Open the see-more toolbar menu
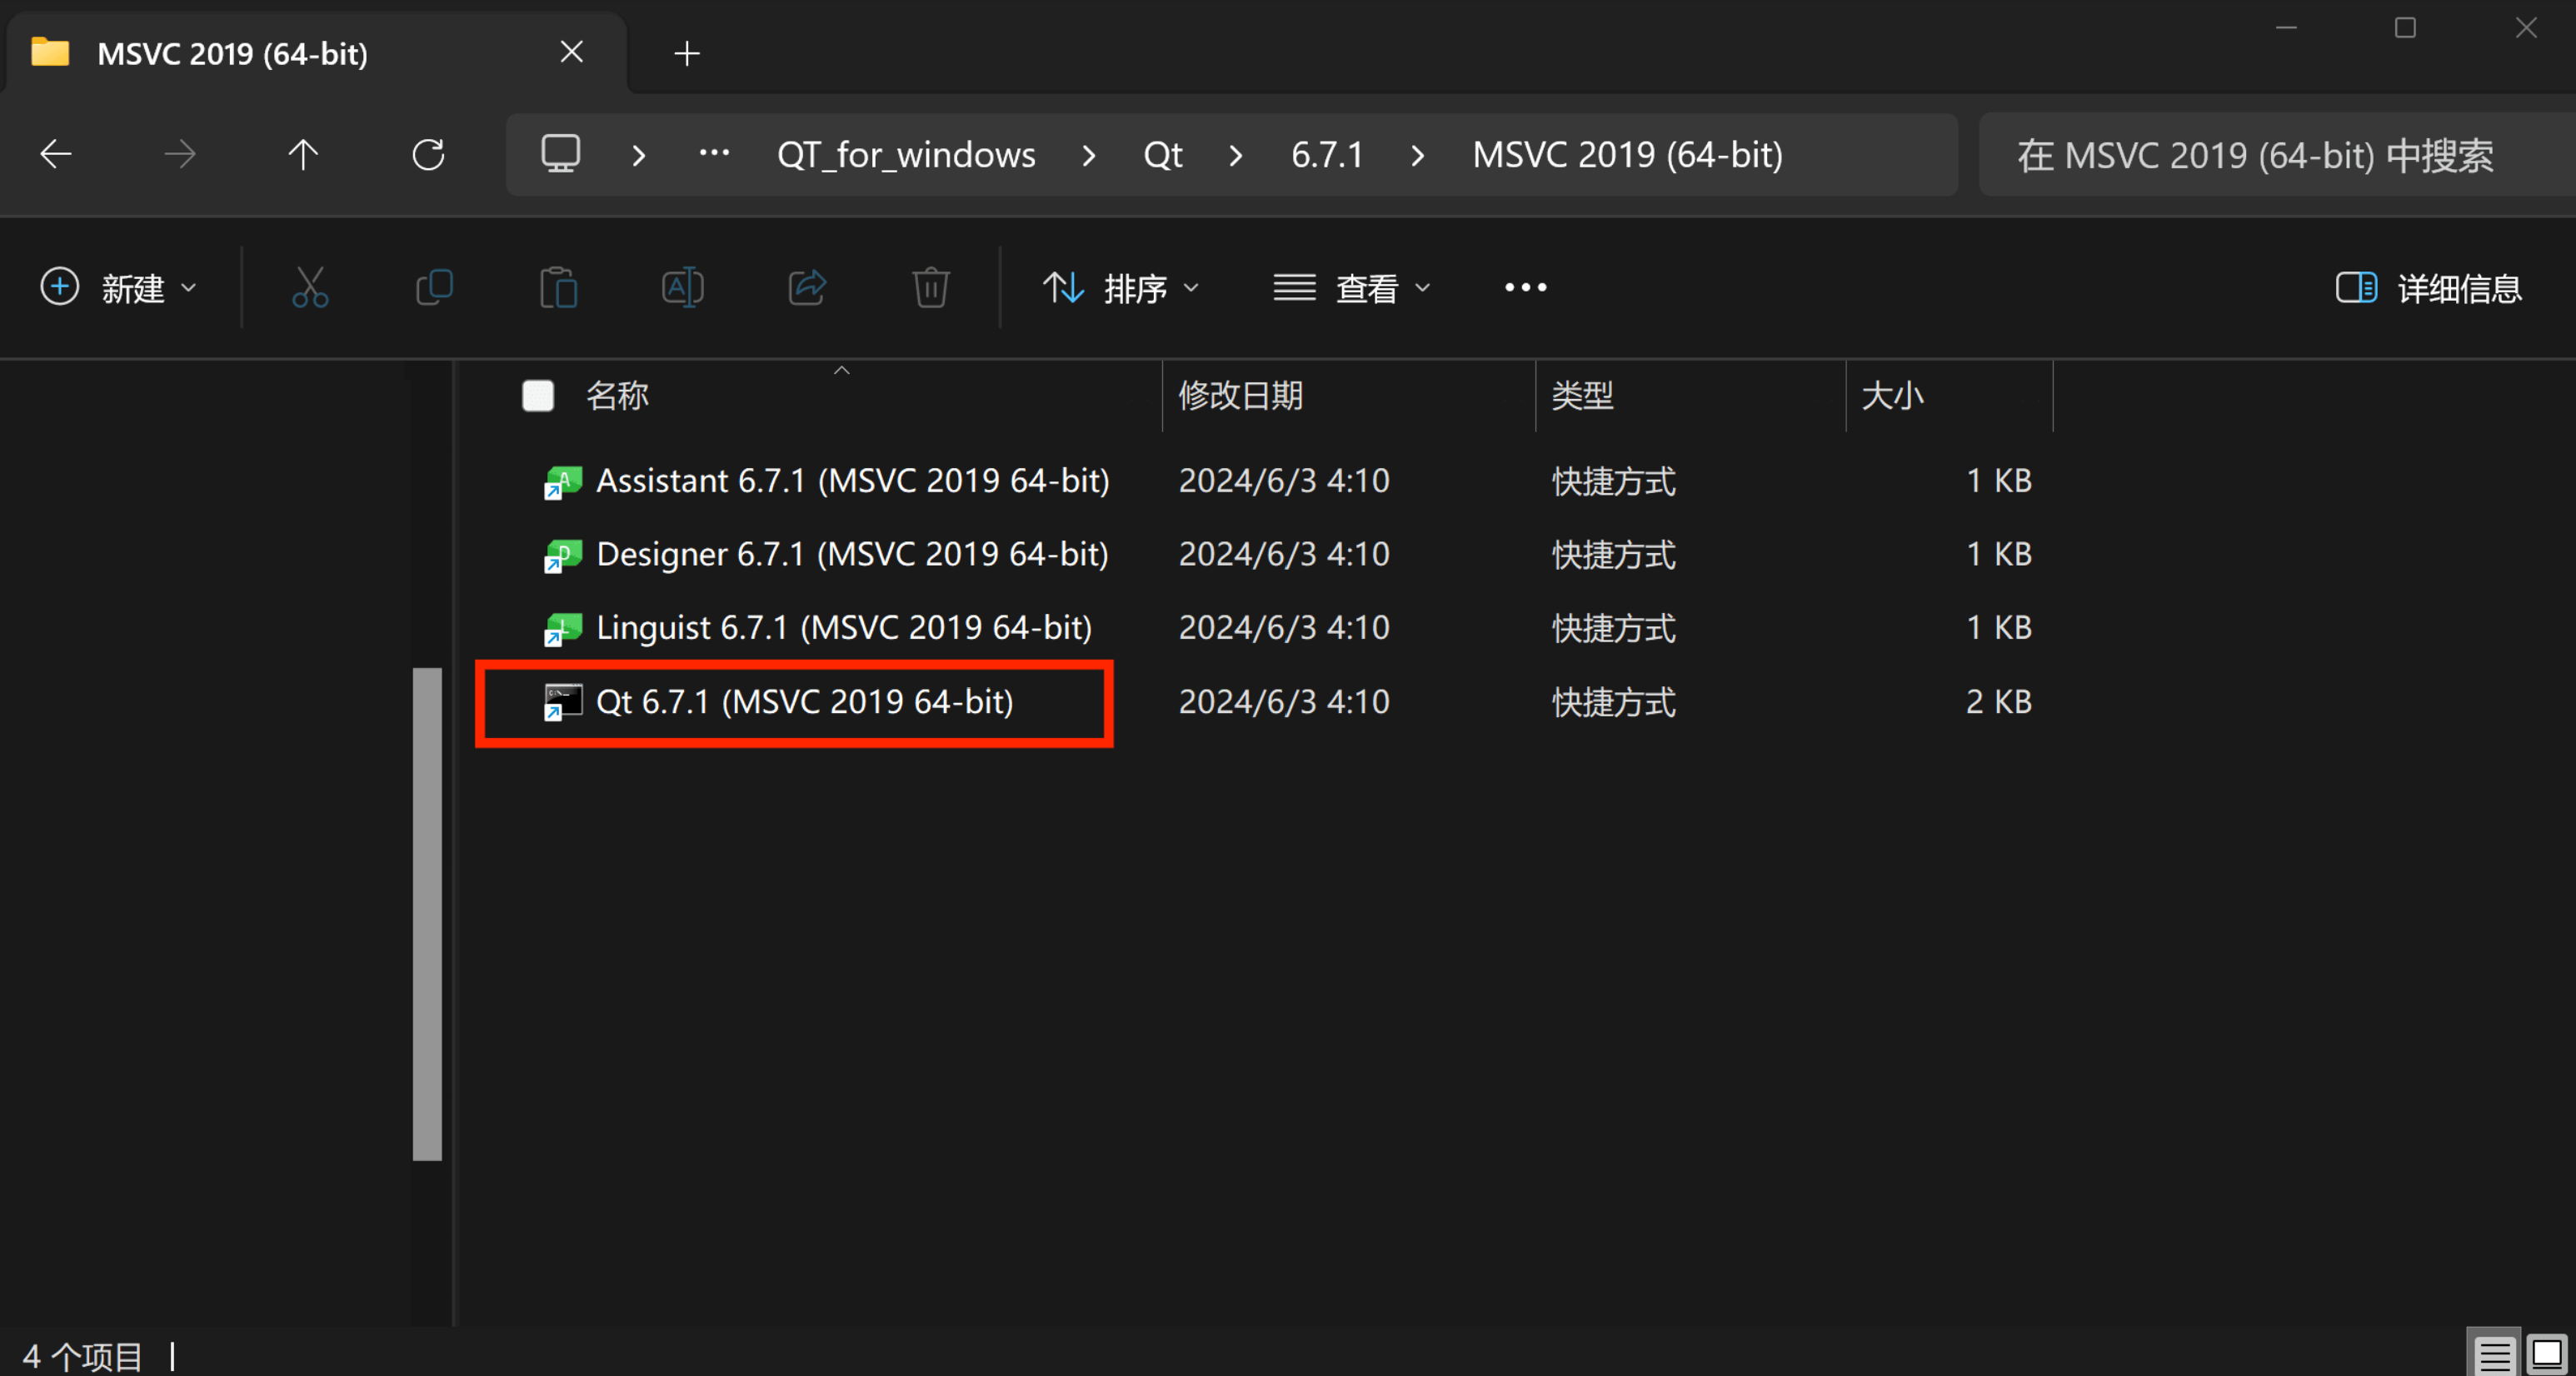This screenshot has width=2576, height=1376. [1524, 288]
